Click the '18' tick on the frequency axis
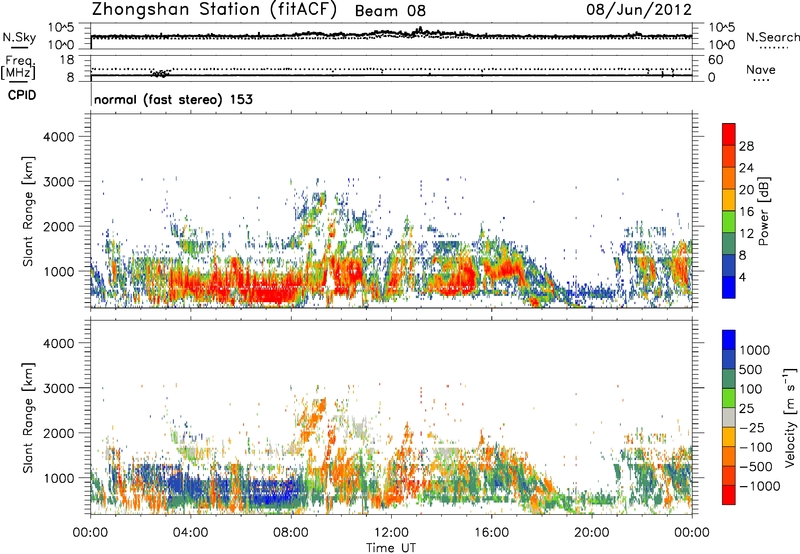Image resolution: width=800 pixels, height=554 pixels. [67, 60]
